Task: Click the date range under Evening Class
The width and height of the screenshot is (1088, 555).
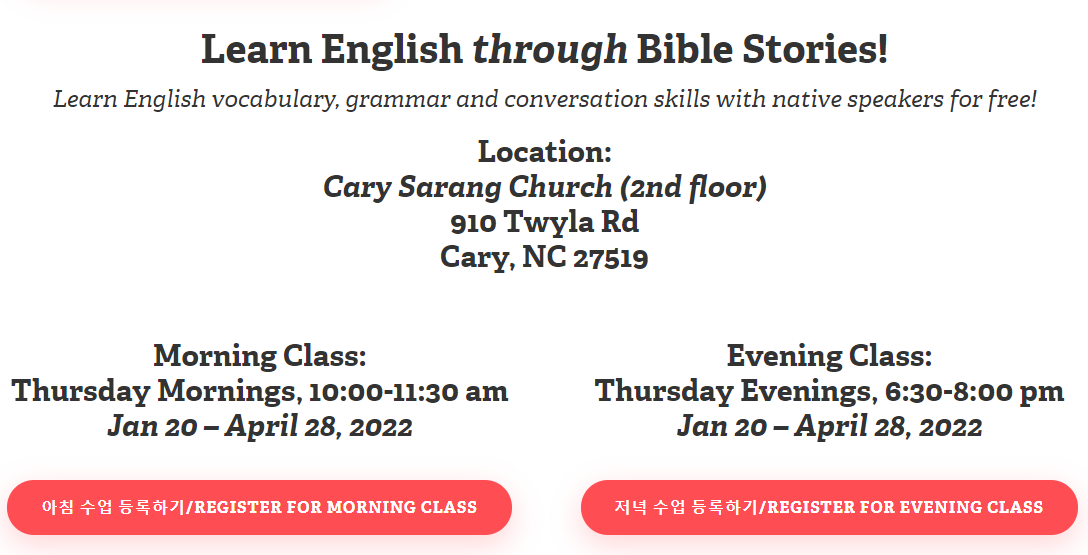Action: coord(829,427)
